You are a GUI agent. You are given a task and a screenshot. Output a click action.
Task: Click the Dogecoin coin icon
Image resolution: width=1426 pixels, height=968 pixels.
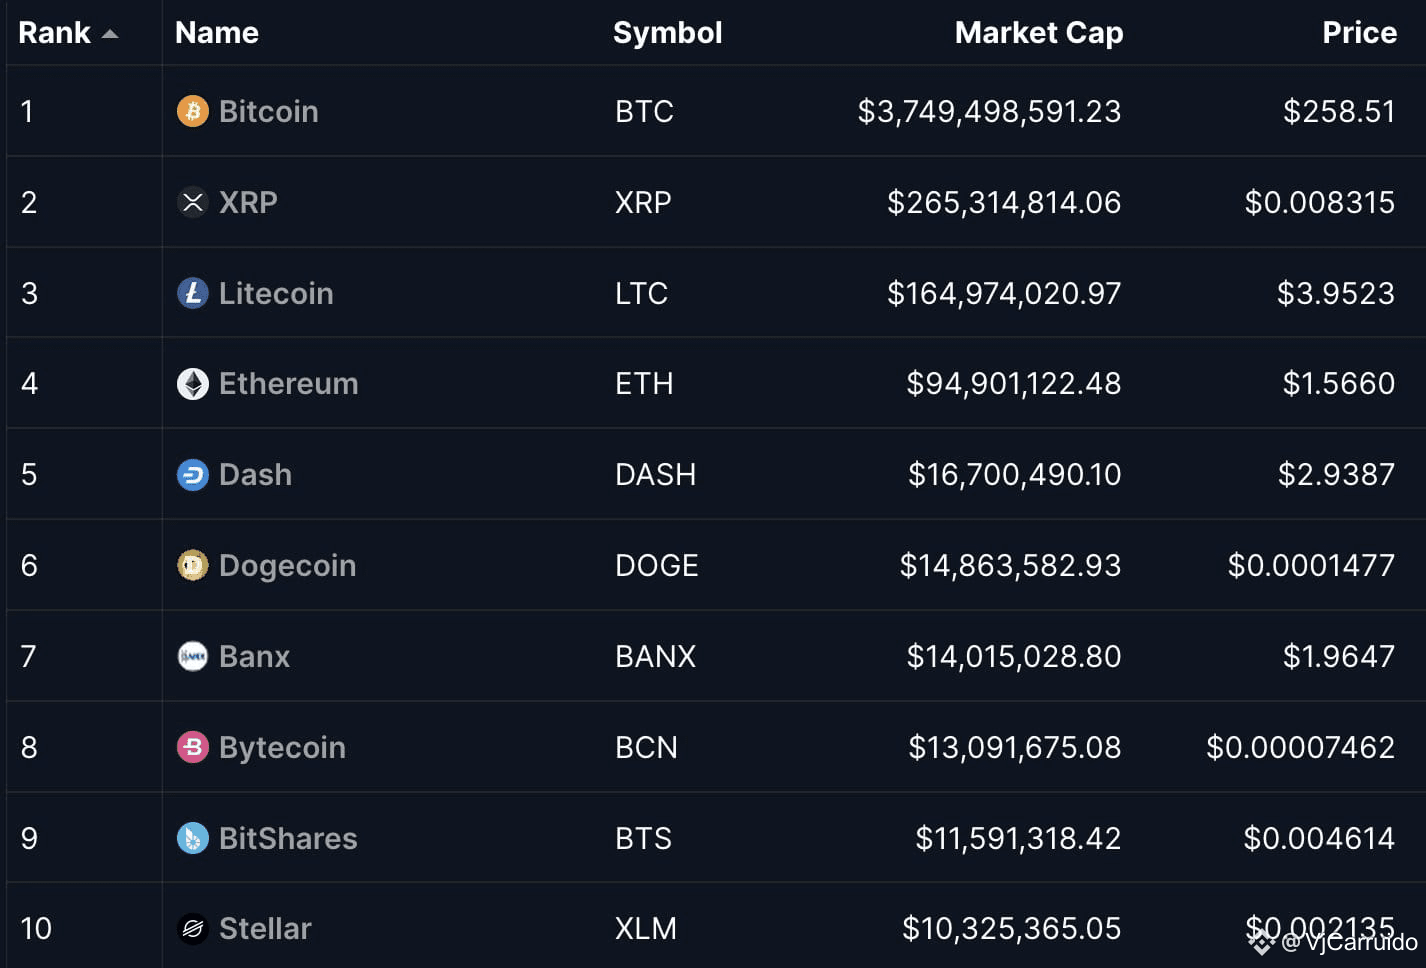tap(193, 565)
